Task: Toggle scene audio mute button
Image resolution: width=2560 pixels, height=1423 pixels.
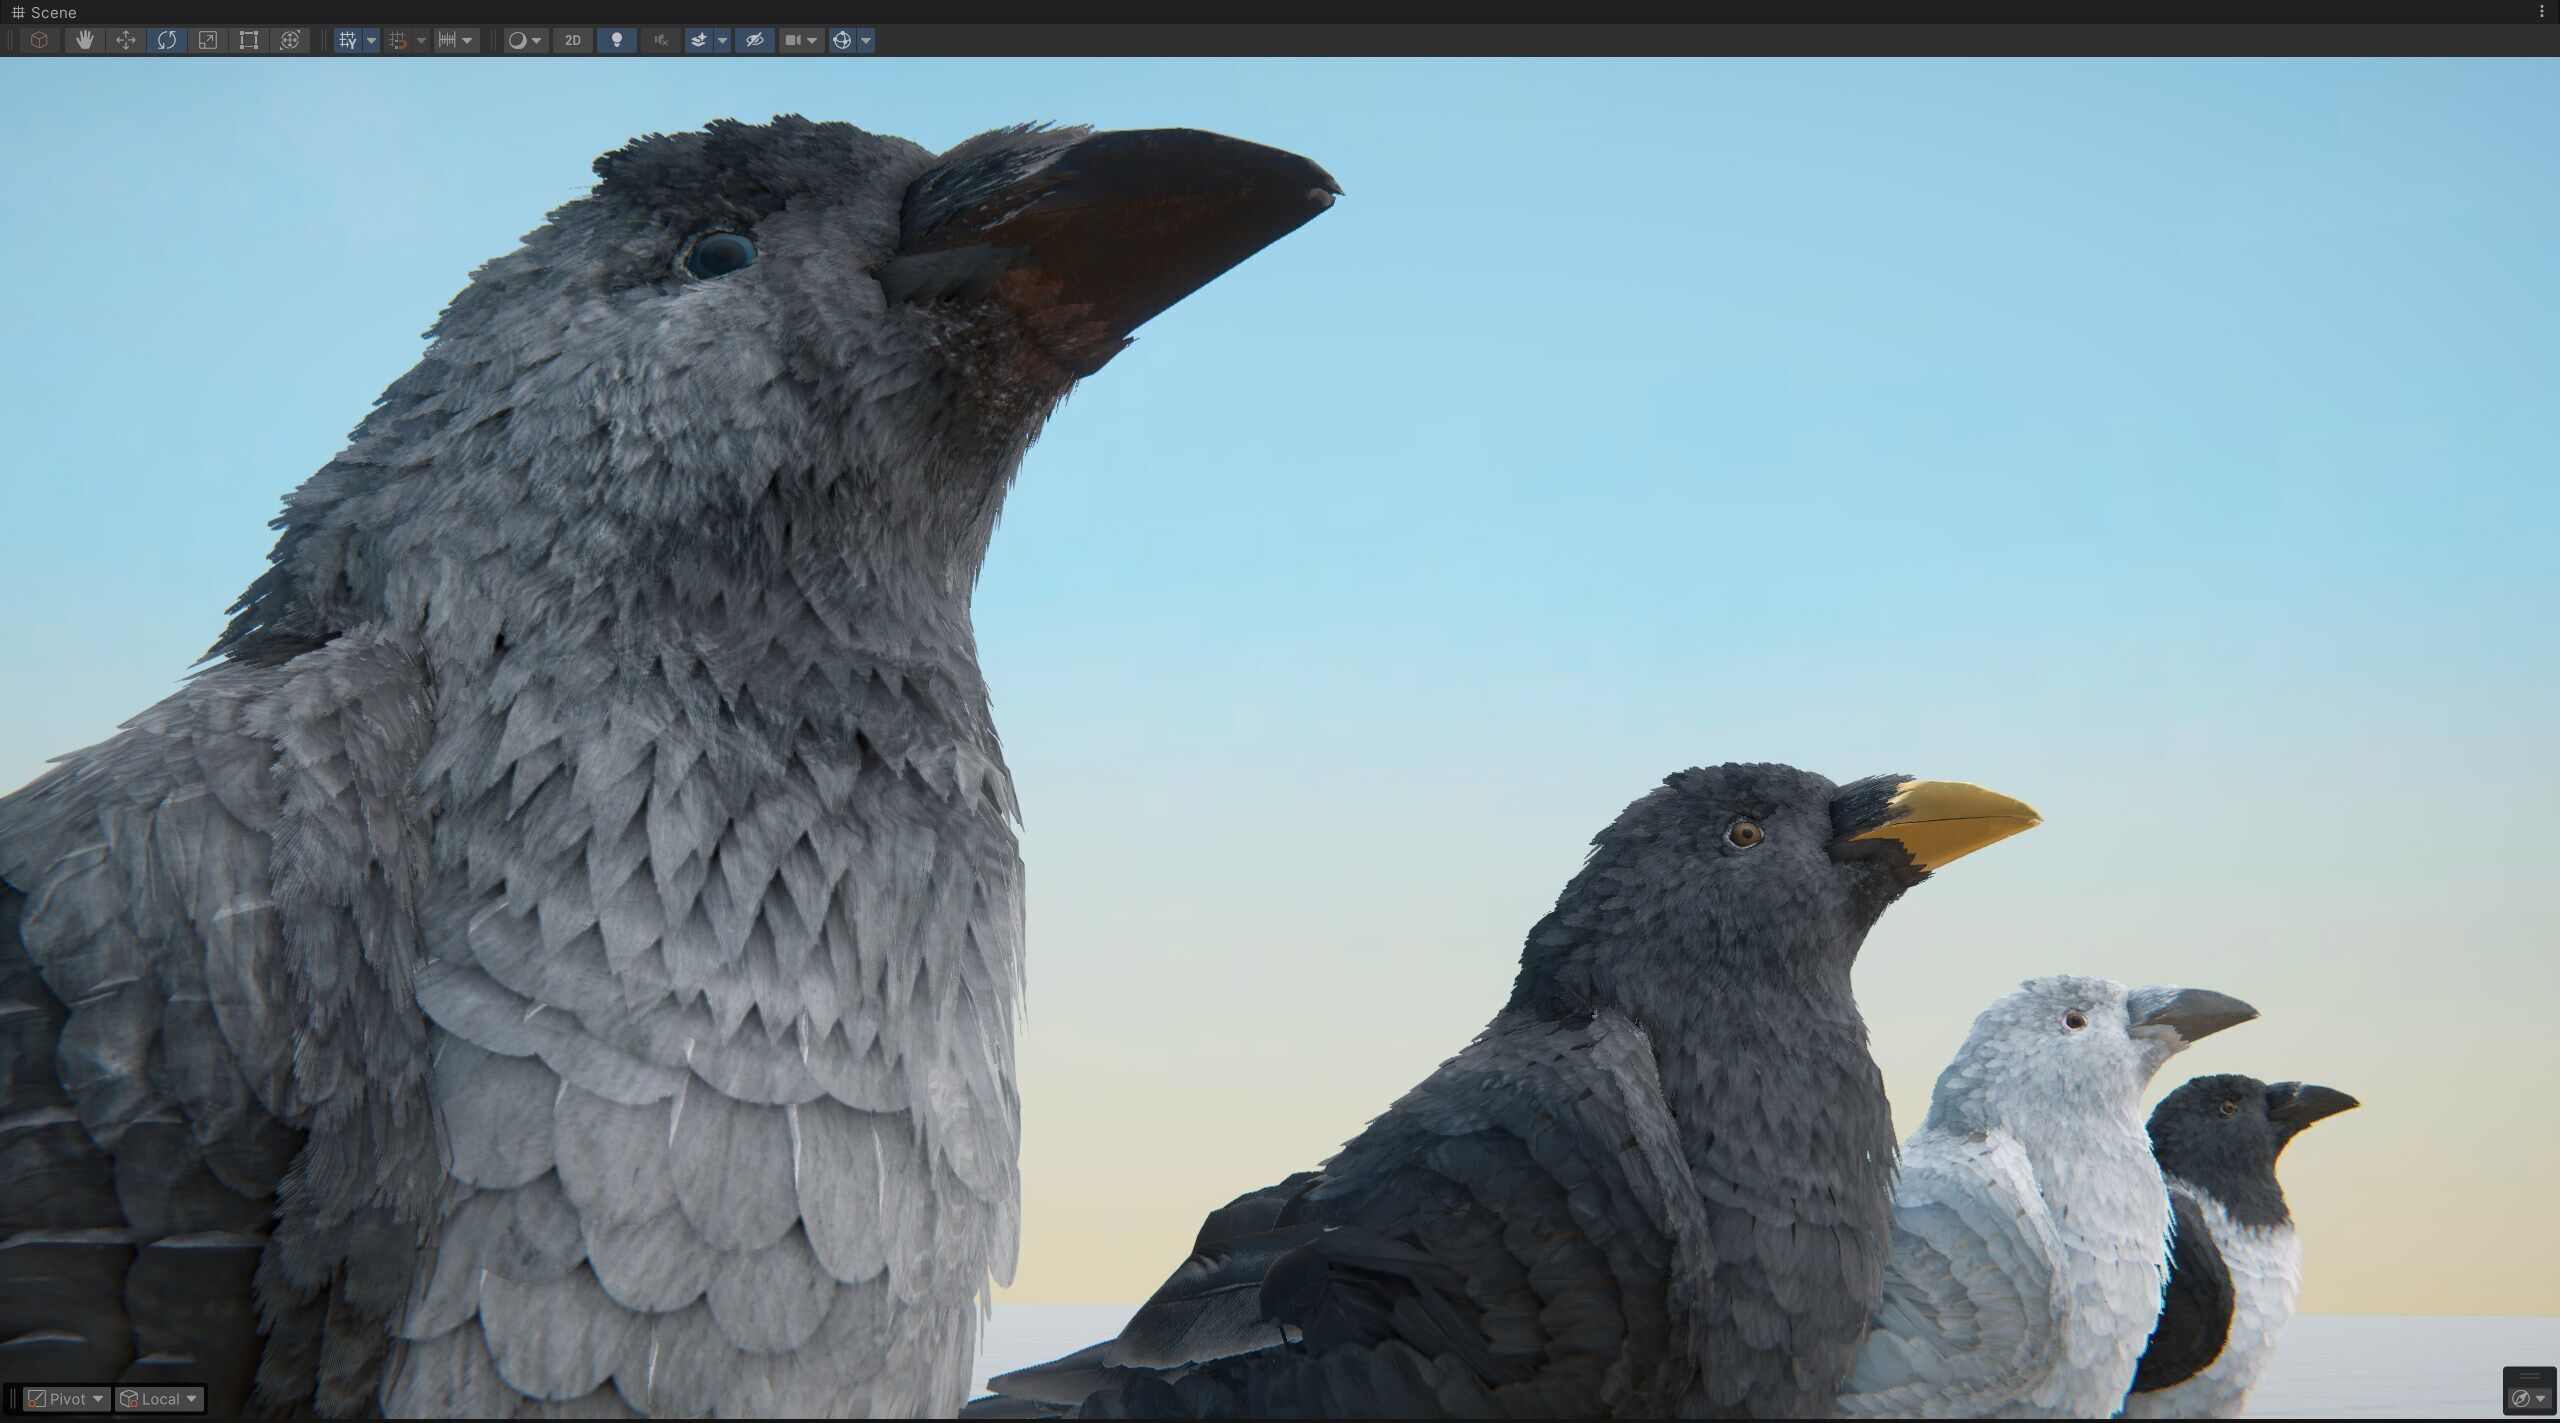Action: point(660,40)
